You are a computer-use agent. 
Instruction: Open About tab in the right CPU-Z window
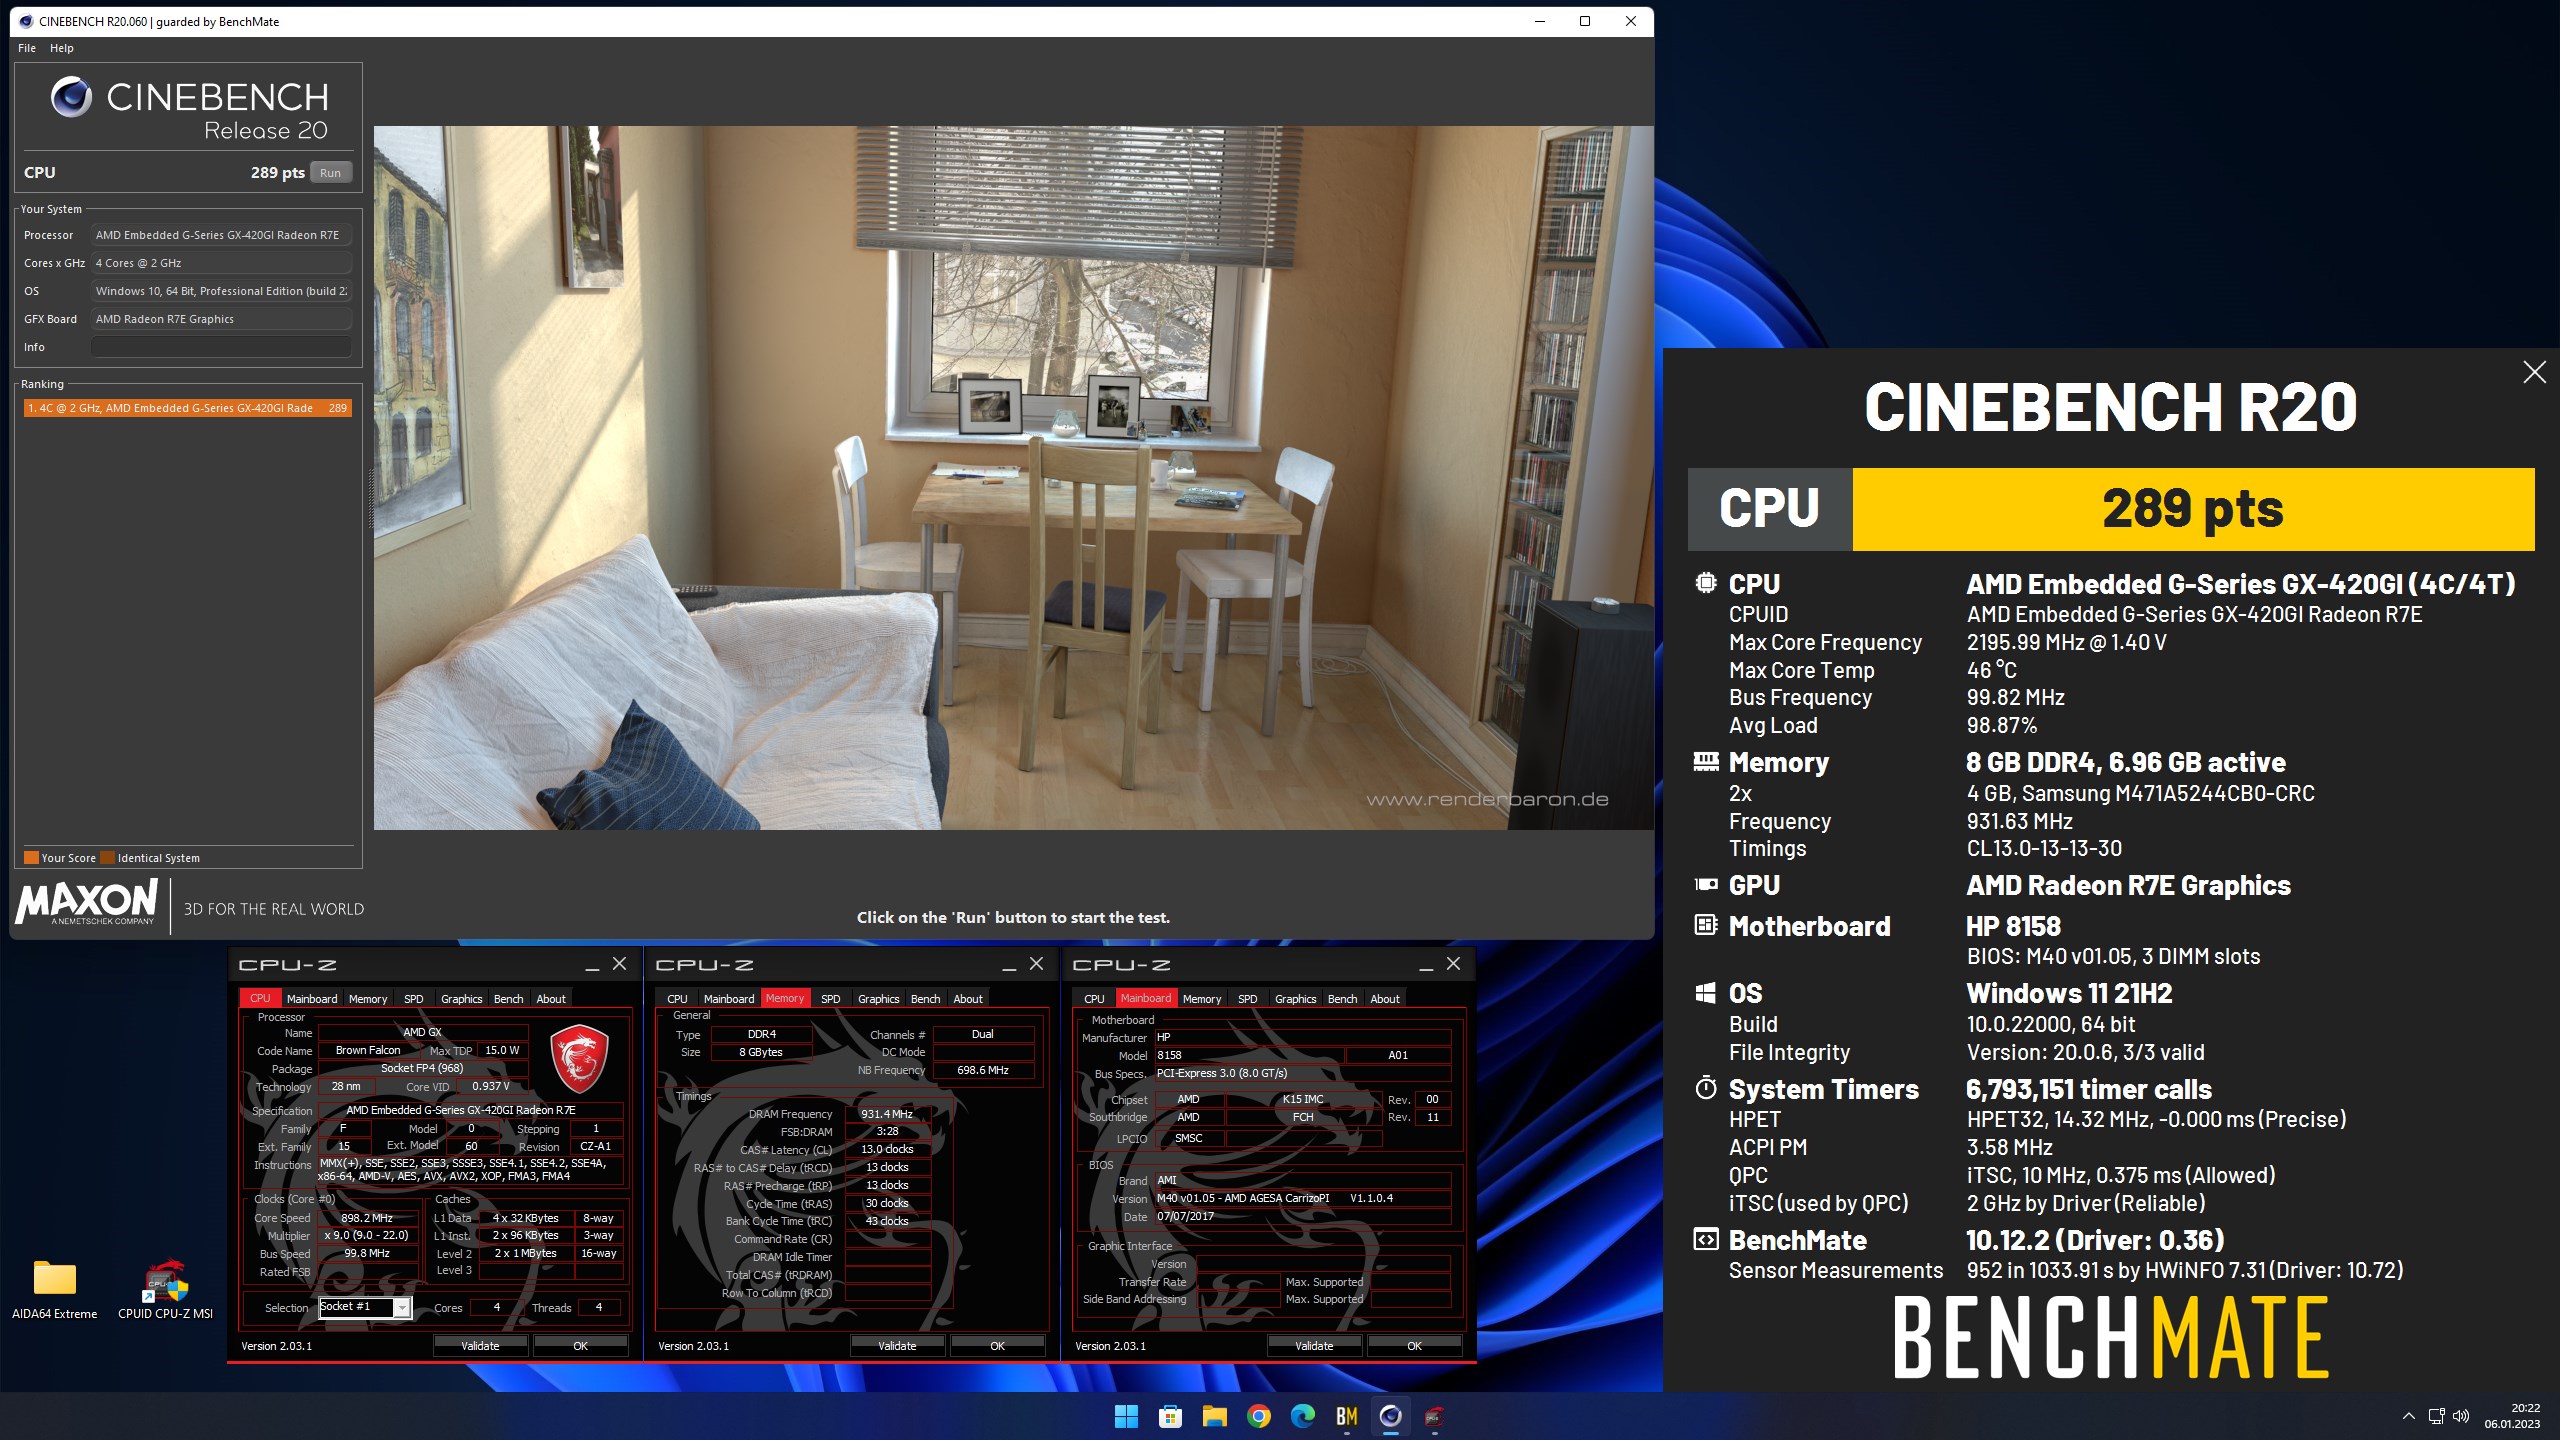(x=1385, y=999)
